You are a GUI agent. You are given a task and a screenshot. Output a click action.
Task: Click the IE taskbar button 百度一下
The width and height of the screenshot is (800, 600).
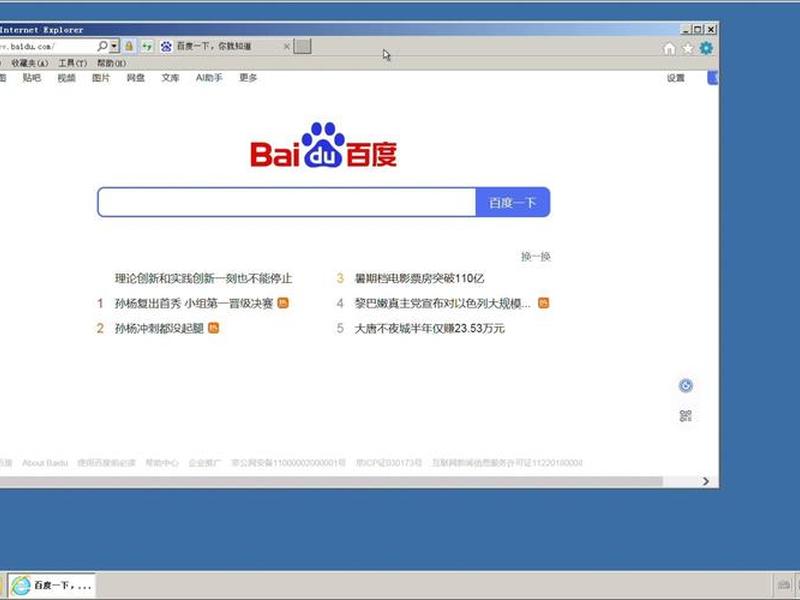pos(52,585)
